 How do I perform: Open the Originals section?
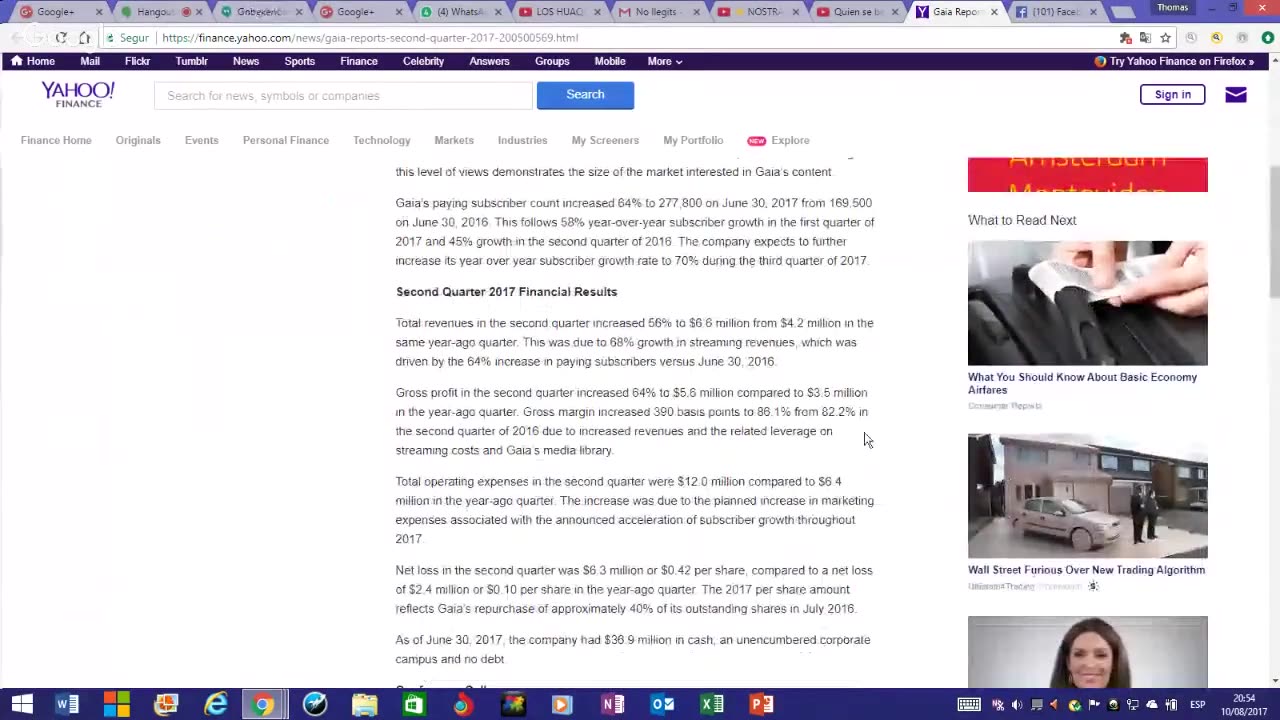138,140
